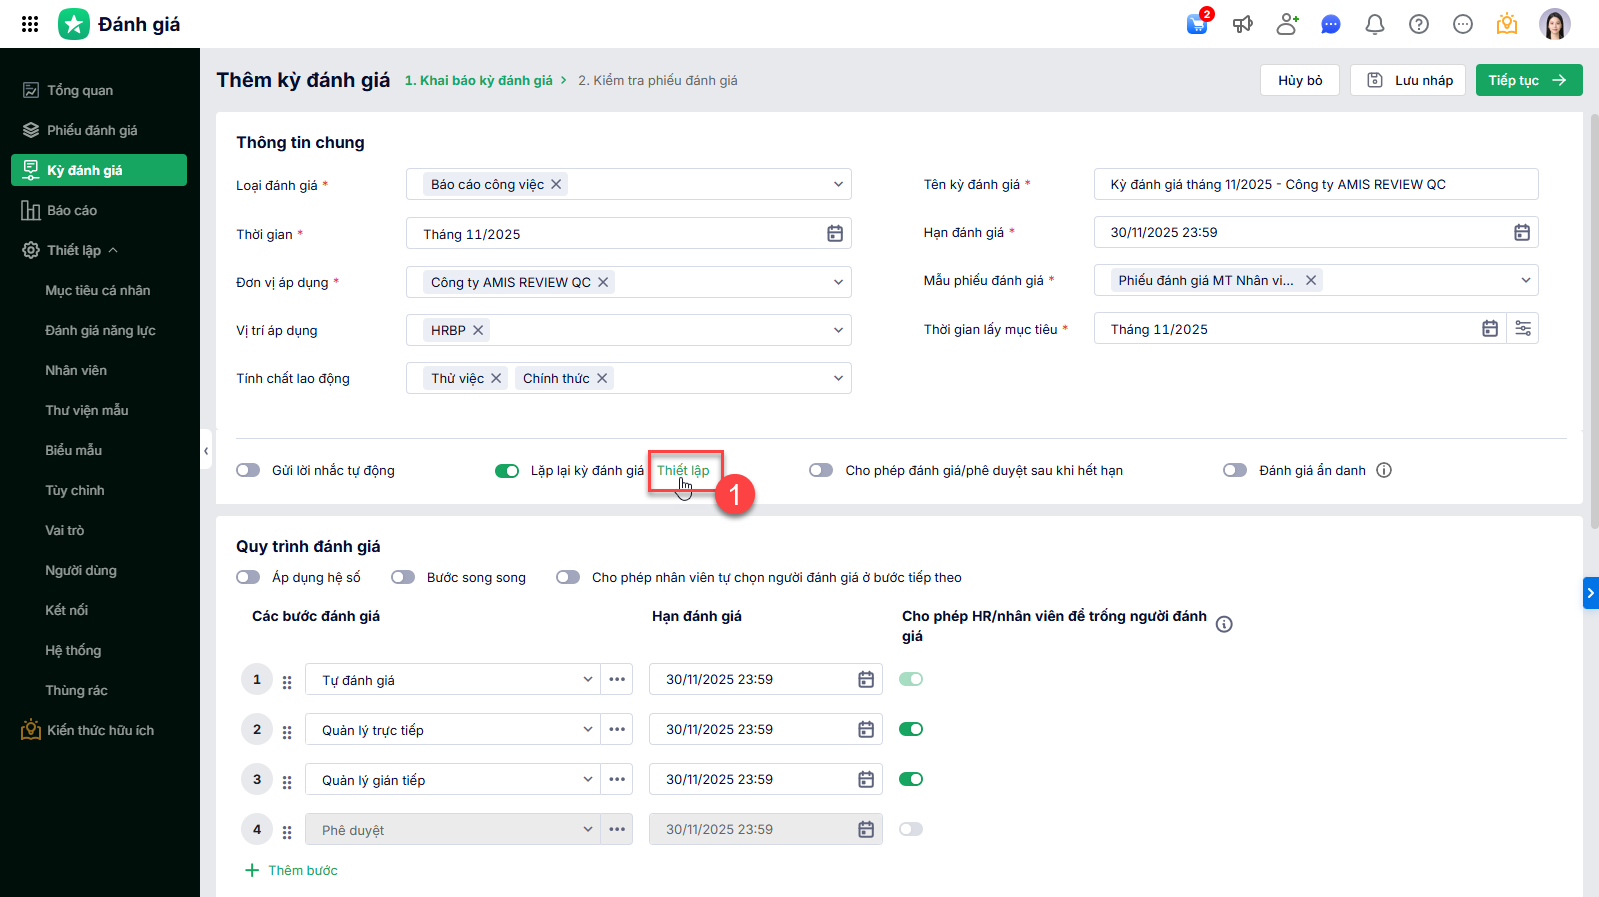
Task: Click the Tên kỳ đánh giá input field
Action: pyautogui.click(x=1315, y=185)
